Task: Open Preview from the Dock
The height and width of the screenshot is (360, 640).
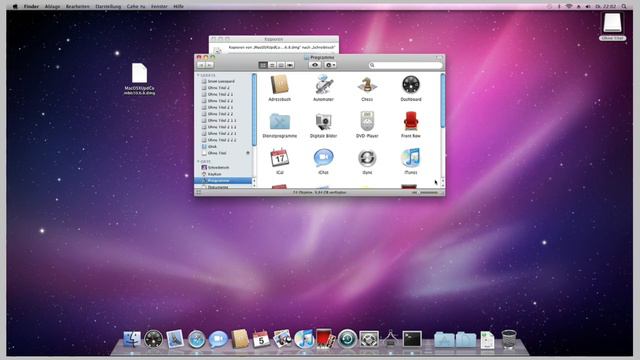Action: [x=282, y=339]
